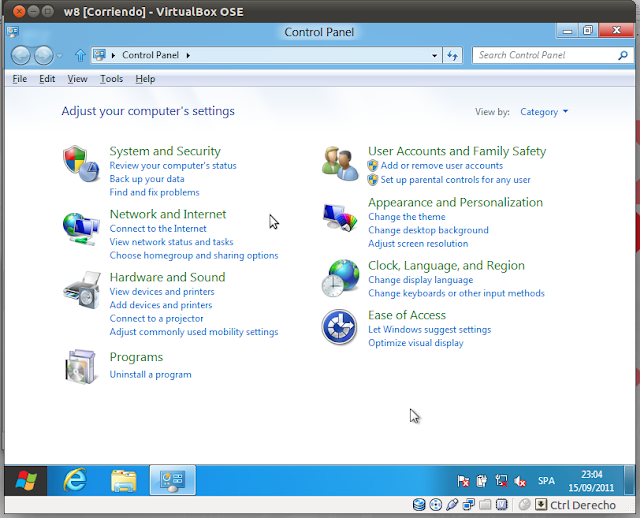Open the Hardware and Sound printer icon
Image resolution: width=640 pixels, height=518 pixels.
[82, 290]
